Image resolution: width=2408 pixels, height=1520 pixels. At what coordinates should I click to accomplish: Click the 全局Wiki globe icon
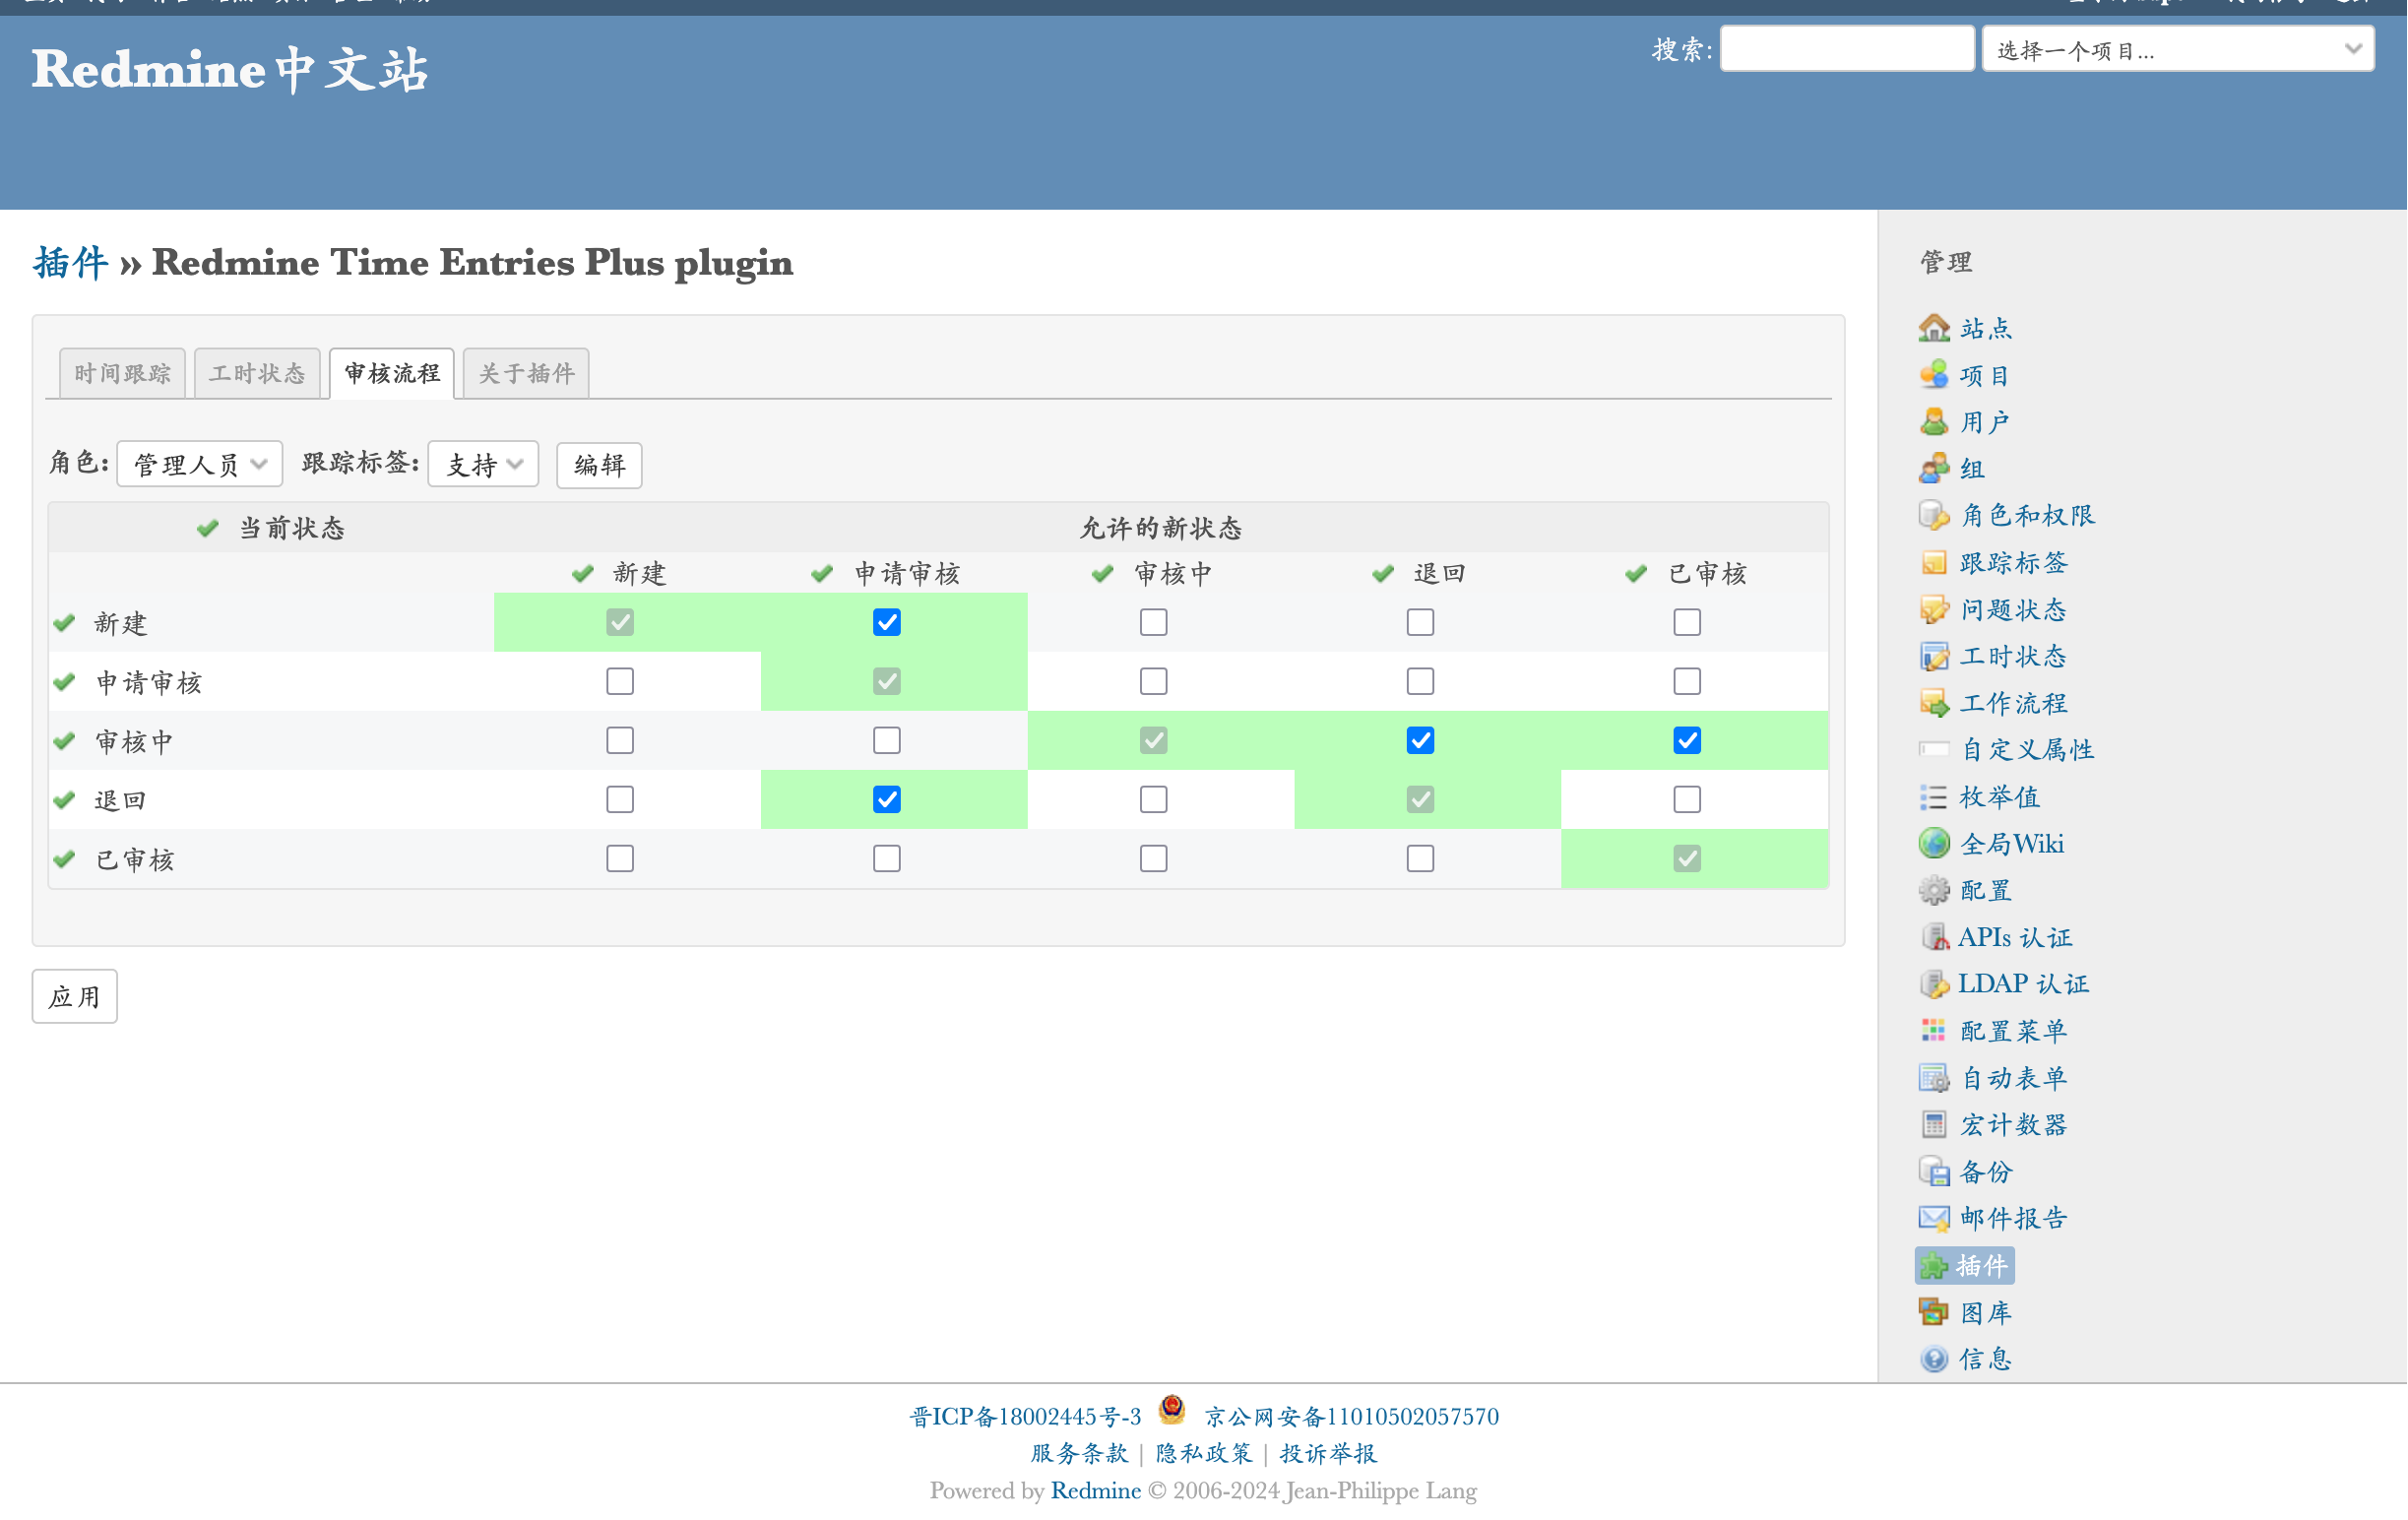pos(1934,843)
